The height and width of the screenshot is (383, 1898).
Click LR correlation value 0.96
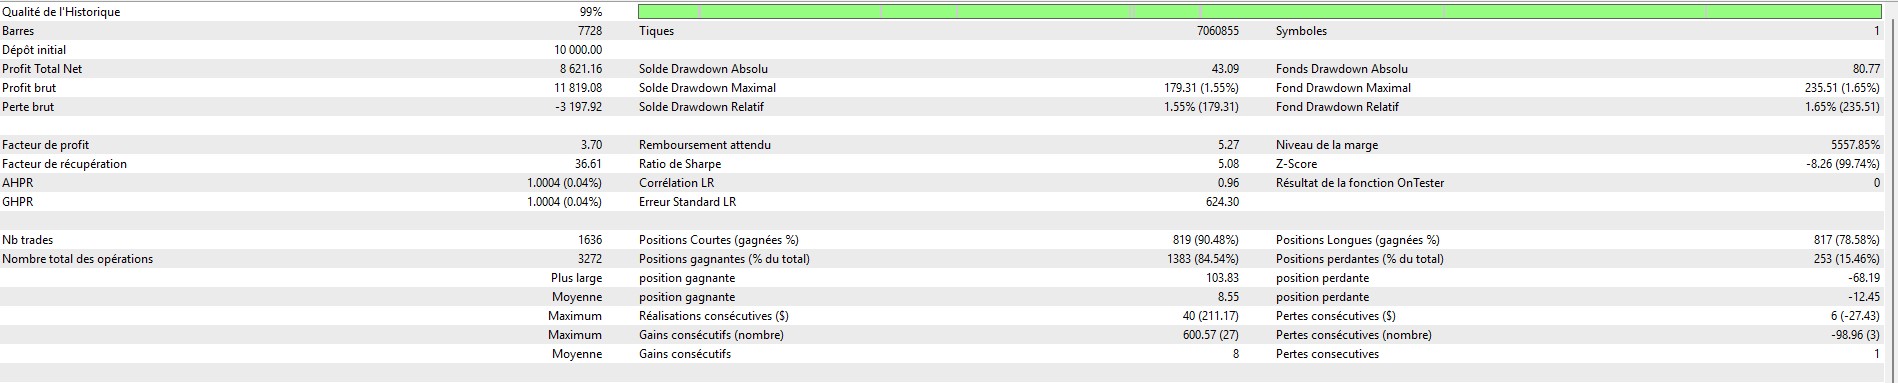pyautogui.click(x=1228, y=183)
